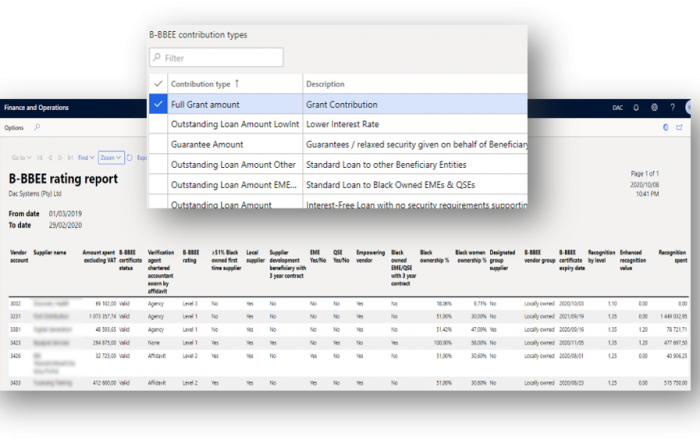The height and width of the screenshot is (441, 700).
Task: Open the notifications bell icon
Action: click(x=636, y=107)
